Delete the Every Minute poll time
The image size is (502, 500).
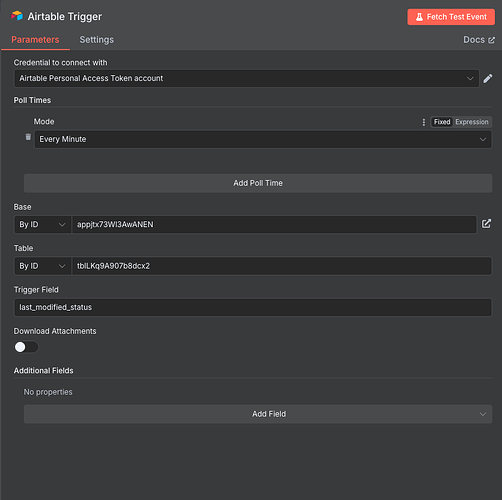pyautogui.click(x=28, y=137)
